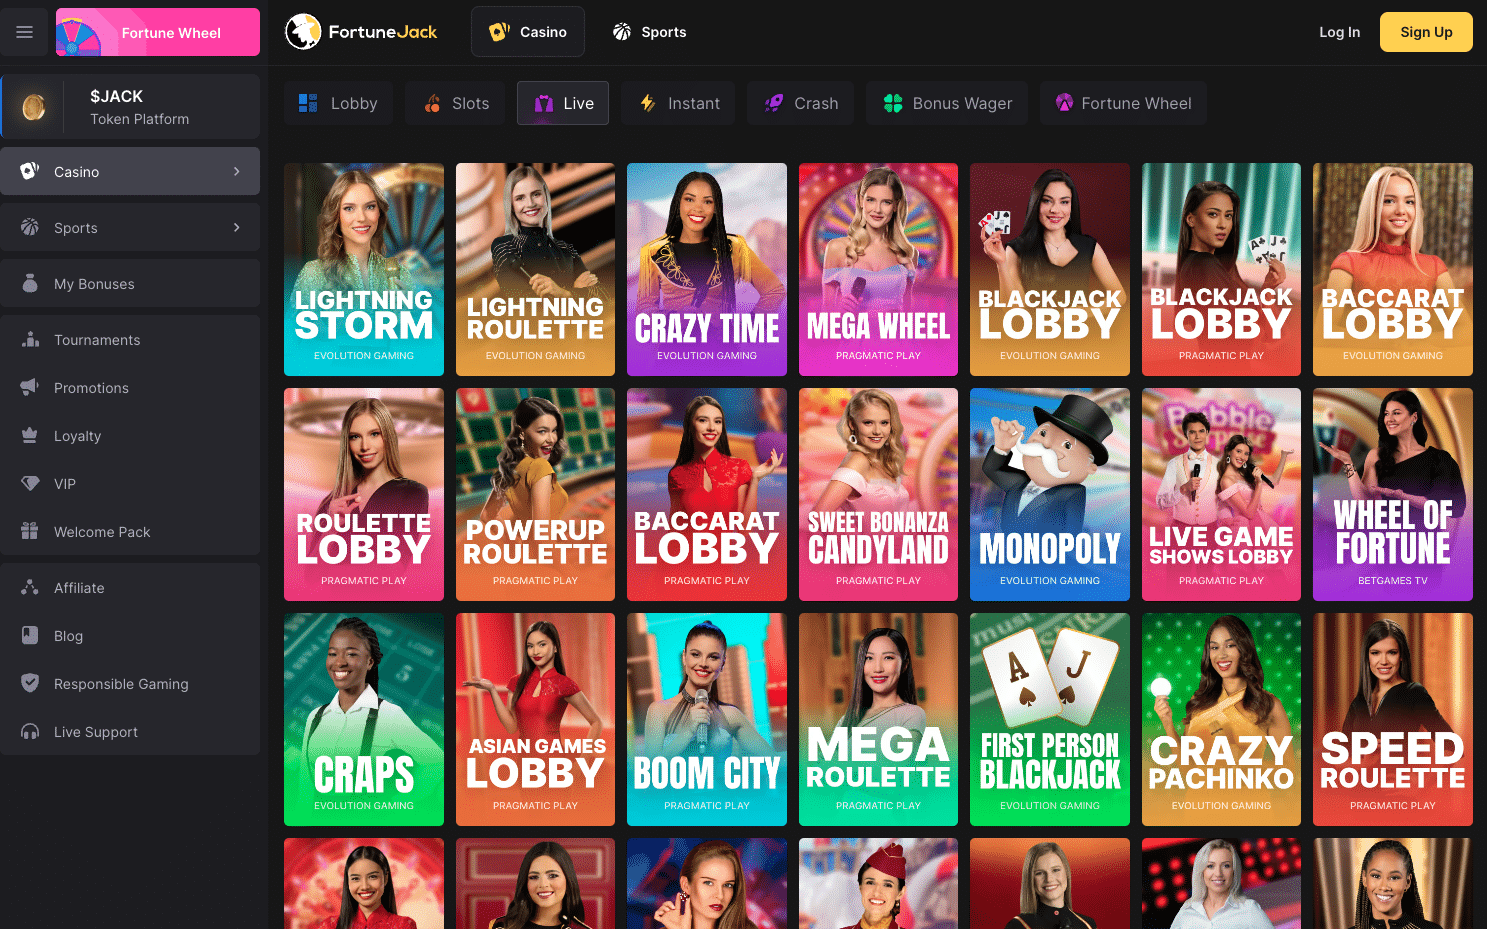Click the pink Fortune Wheel banner button
Screen dimensions: 1487x929
(158, 32)
